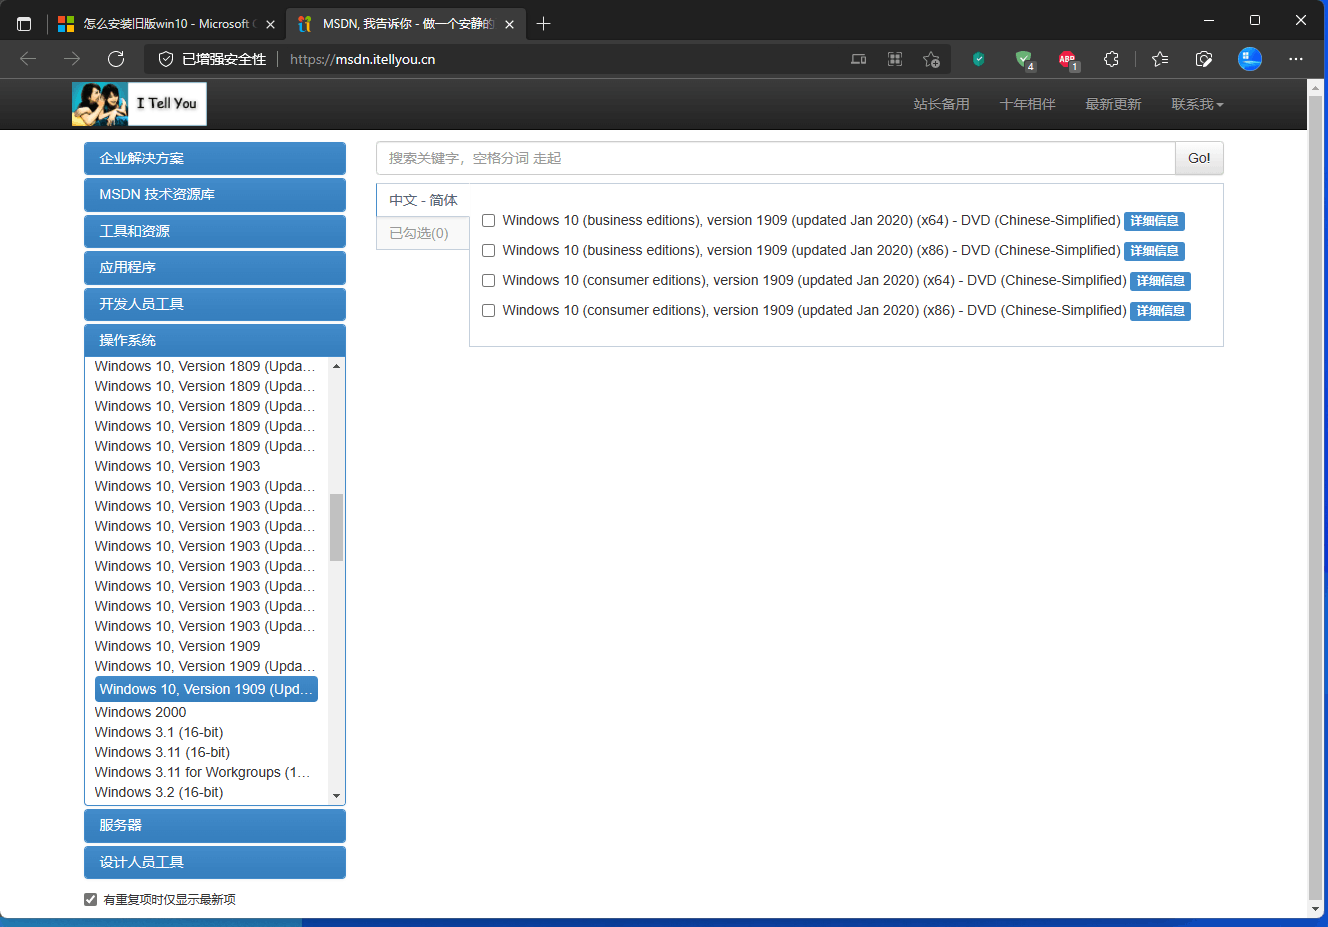
Task: Open 详细信息 for consumer editions x64
Action: (1160, 281)
